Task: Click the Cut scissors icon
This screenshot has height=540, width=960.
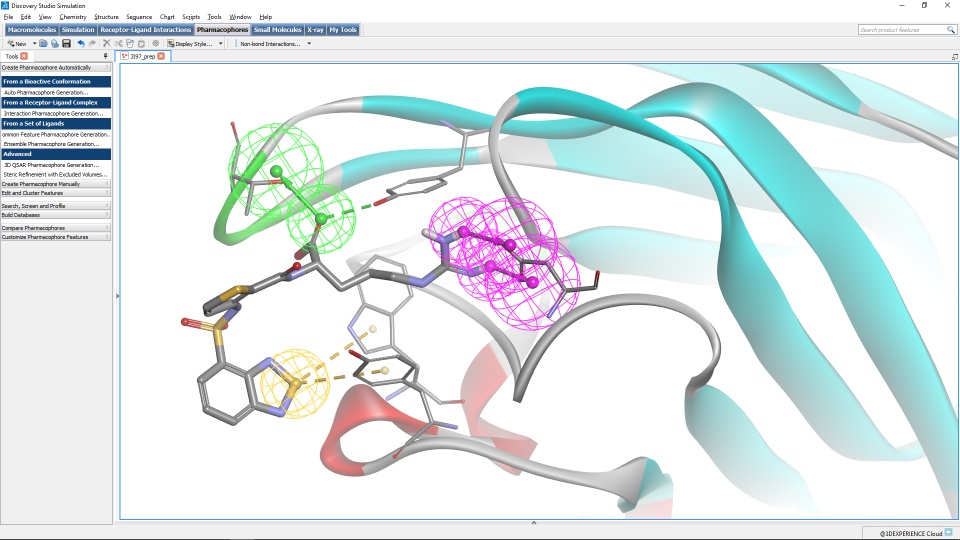Action: coord(118,43)
